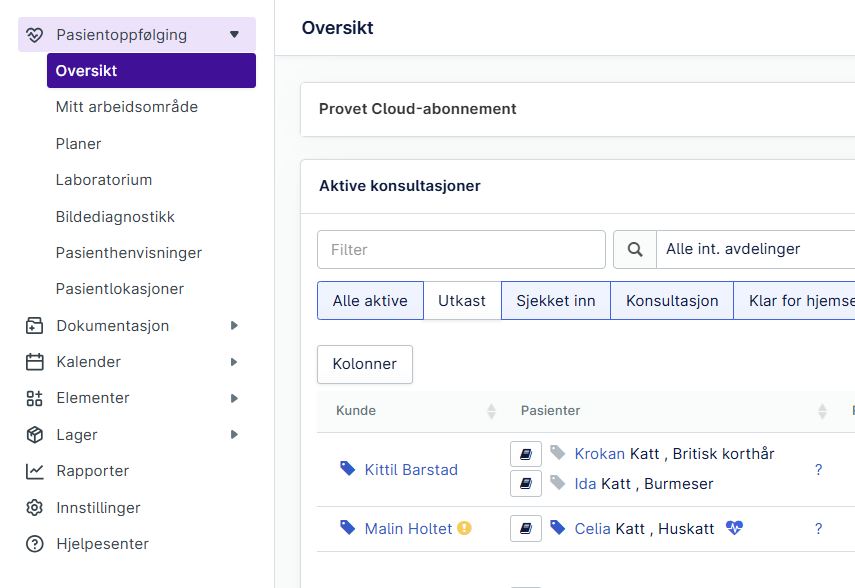Click the Elementer grid icon

click(34, 398)
